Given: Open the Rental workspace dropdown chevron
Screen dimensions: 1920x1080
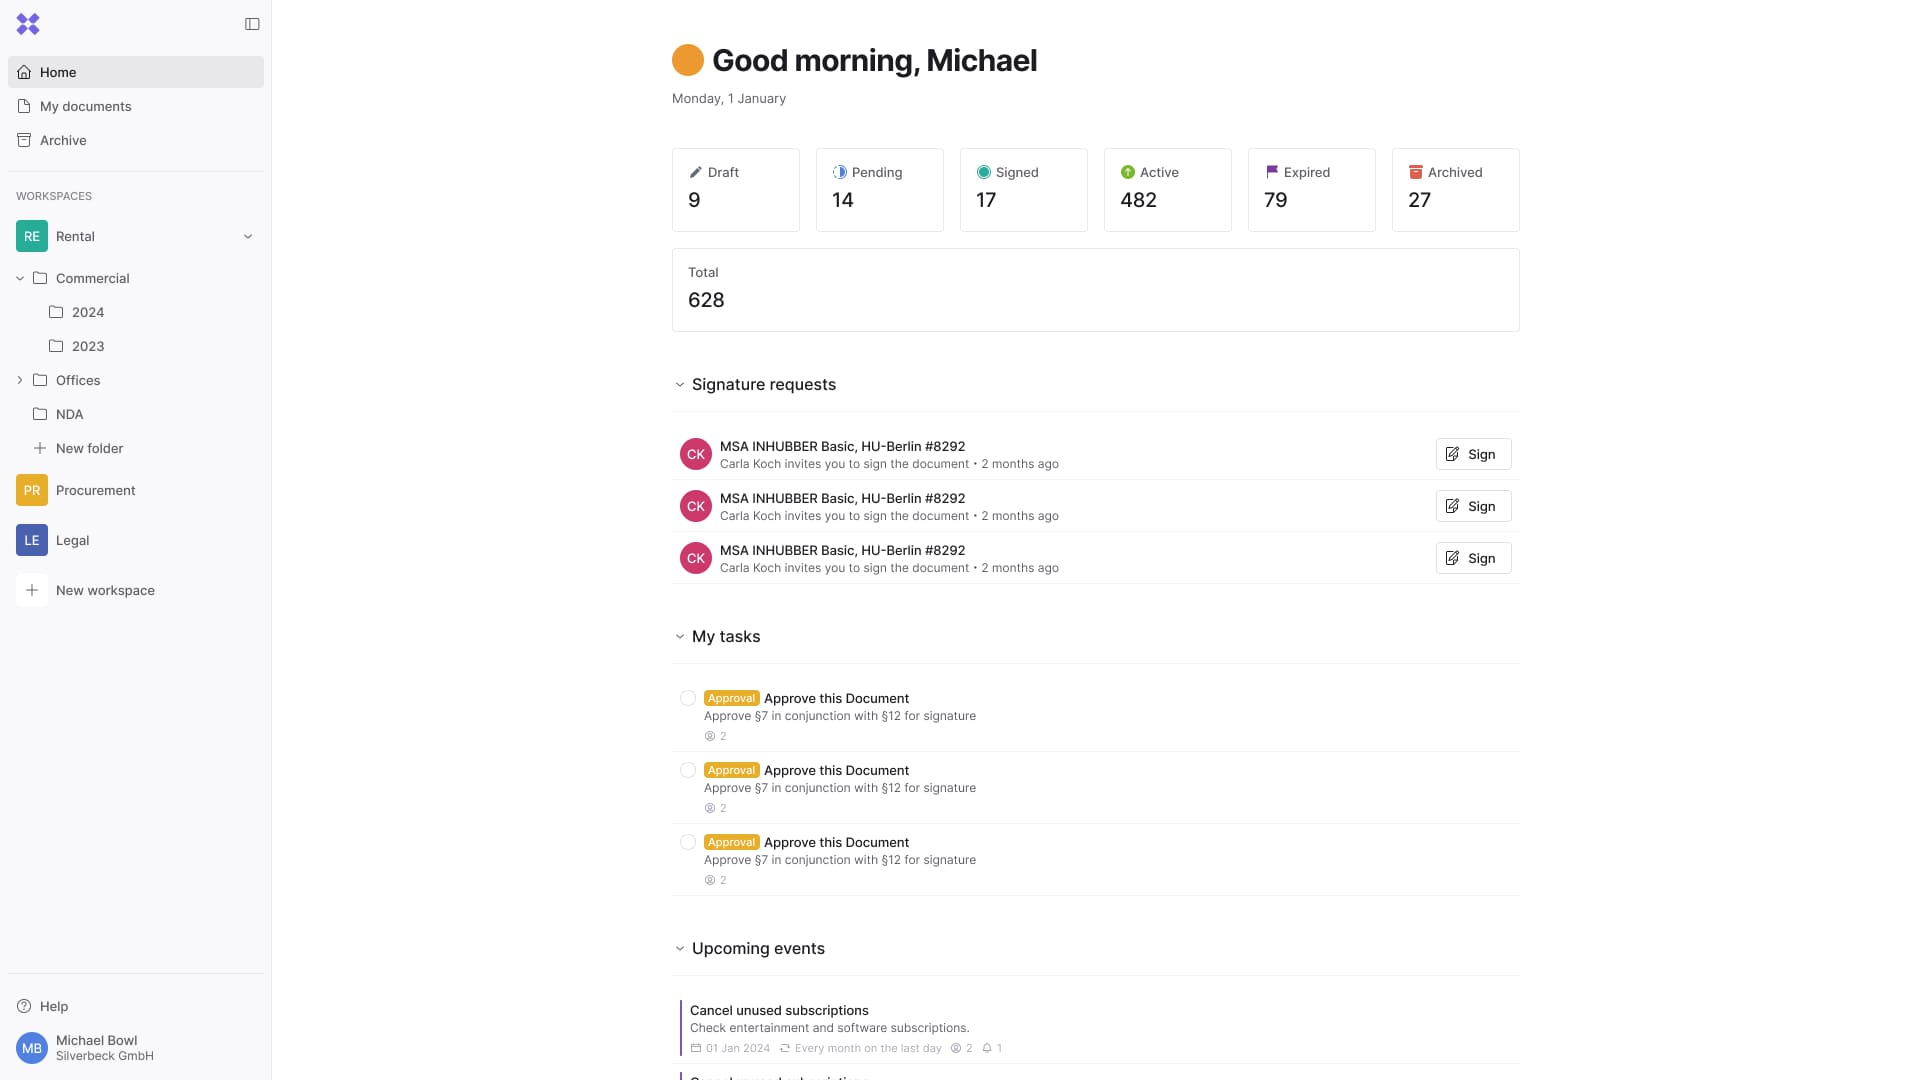Looking at the screenshot, I should (x=248, y=236).
